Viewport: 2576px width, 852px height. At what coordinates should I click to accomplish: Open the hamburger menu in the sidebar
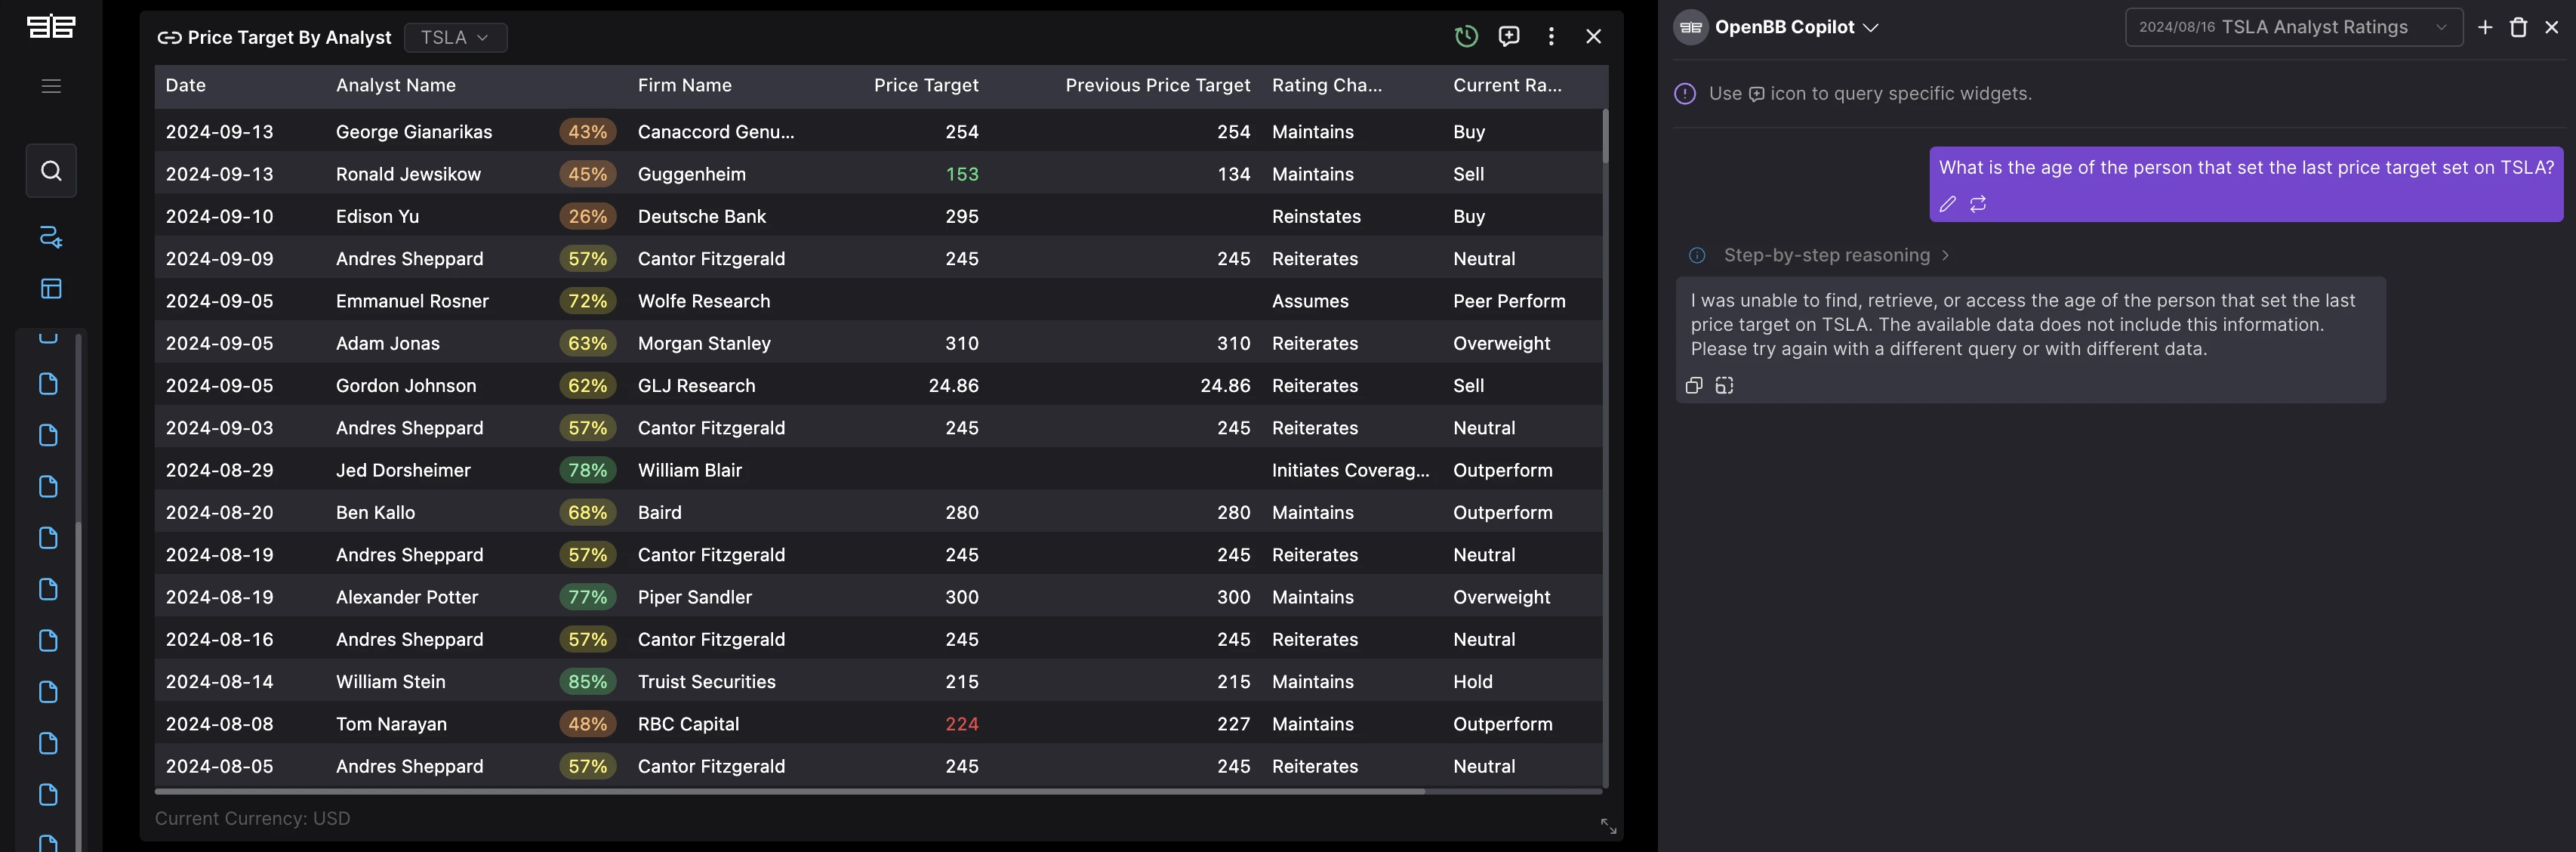click(51, 86)
